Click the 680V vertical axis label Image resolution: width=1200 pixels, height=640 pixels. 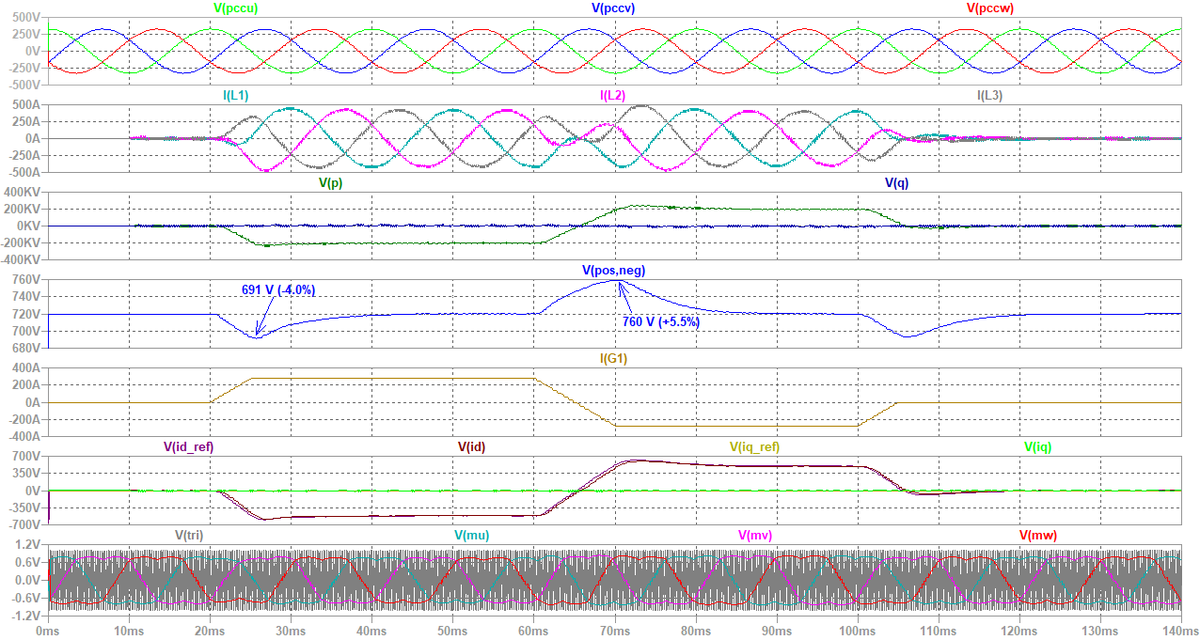27,349
